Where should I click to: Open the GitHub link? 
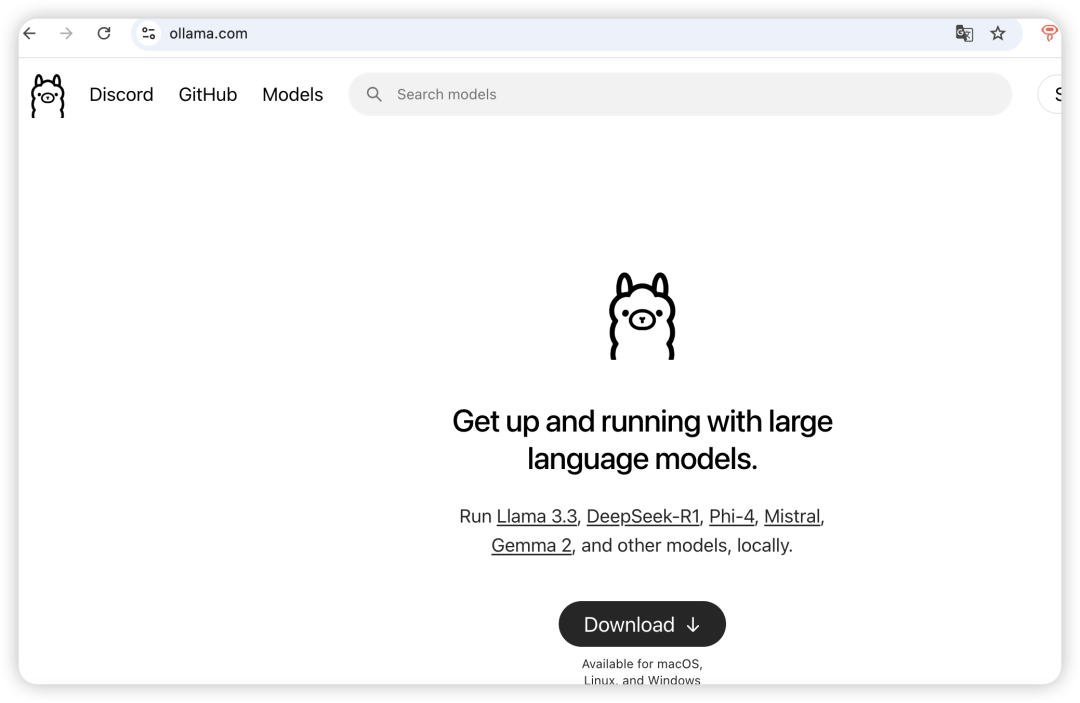(x=207, y=94)
